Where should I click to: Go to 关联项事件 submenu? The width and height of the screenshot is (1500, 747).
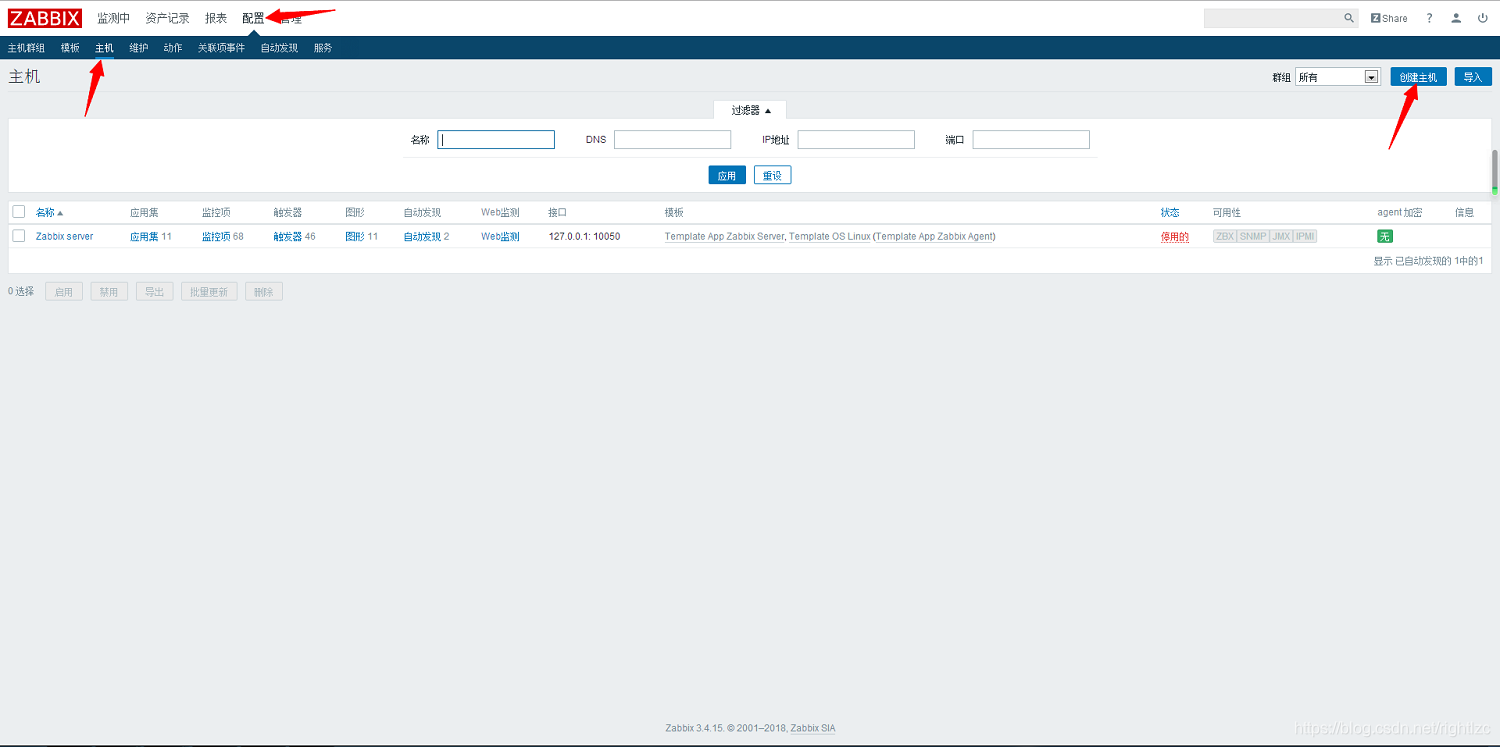coord(221,48)
